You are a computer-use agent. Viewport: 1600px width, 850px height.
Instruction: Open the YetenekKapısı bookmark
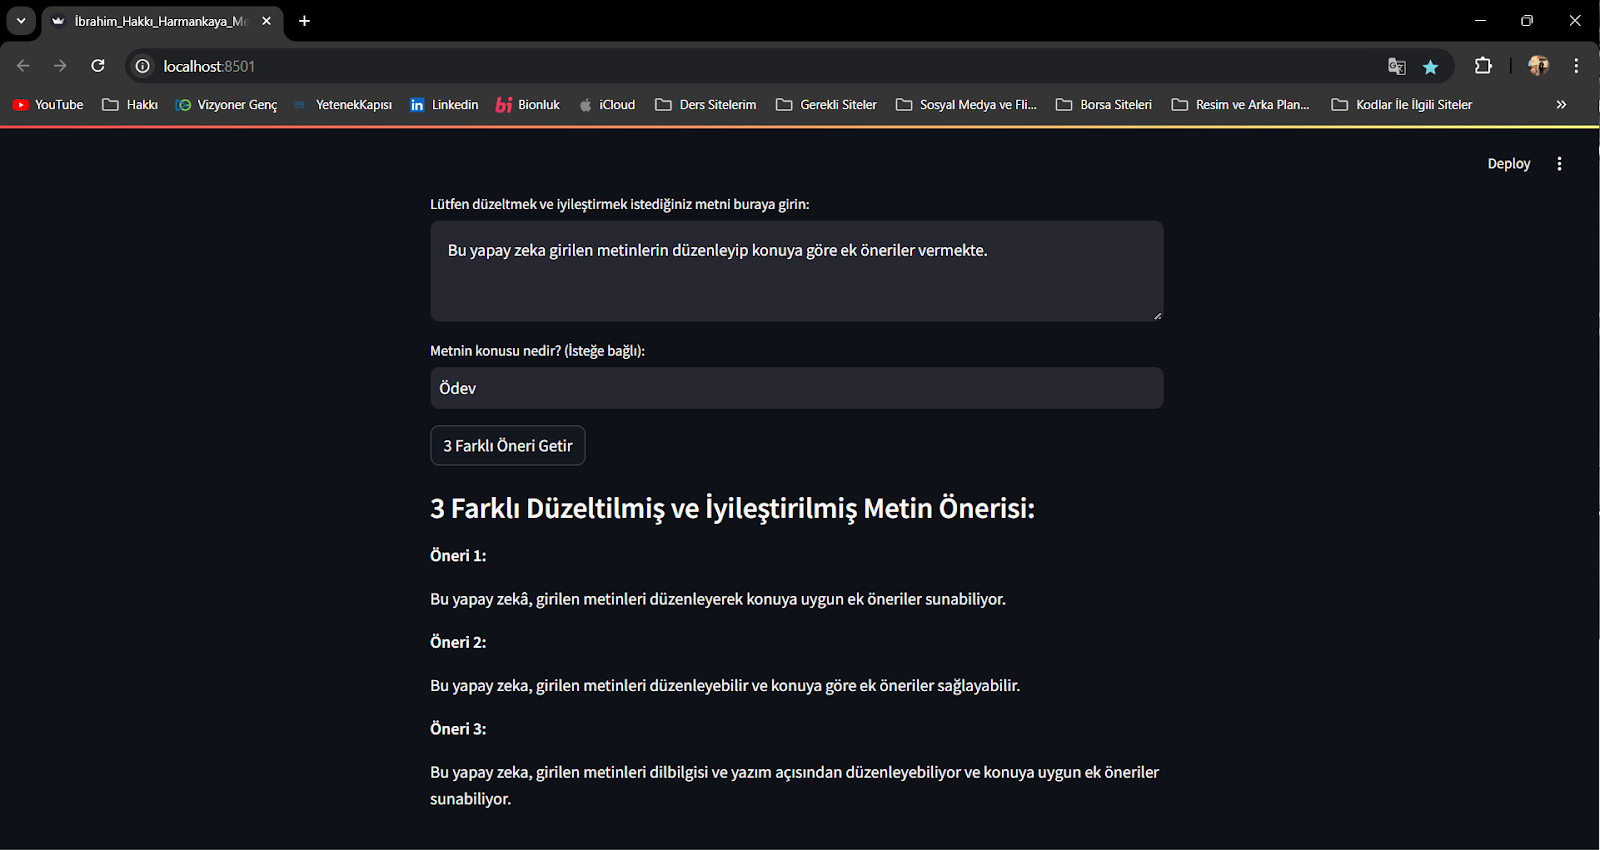pyautogui.click(x=343, y=105)
